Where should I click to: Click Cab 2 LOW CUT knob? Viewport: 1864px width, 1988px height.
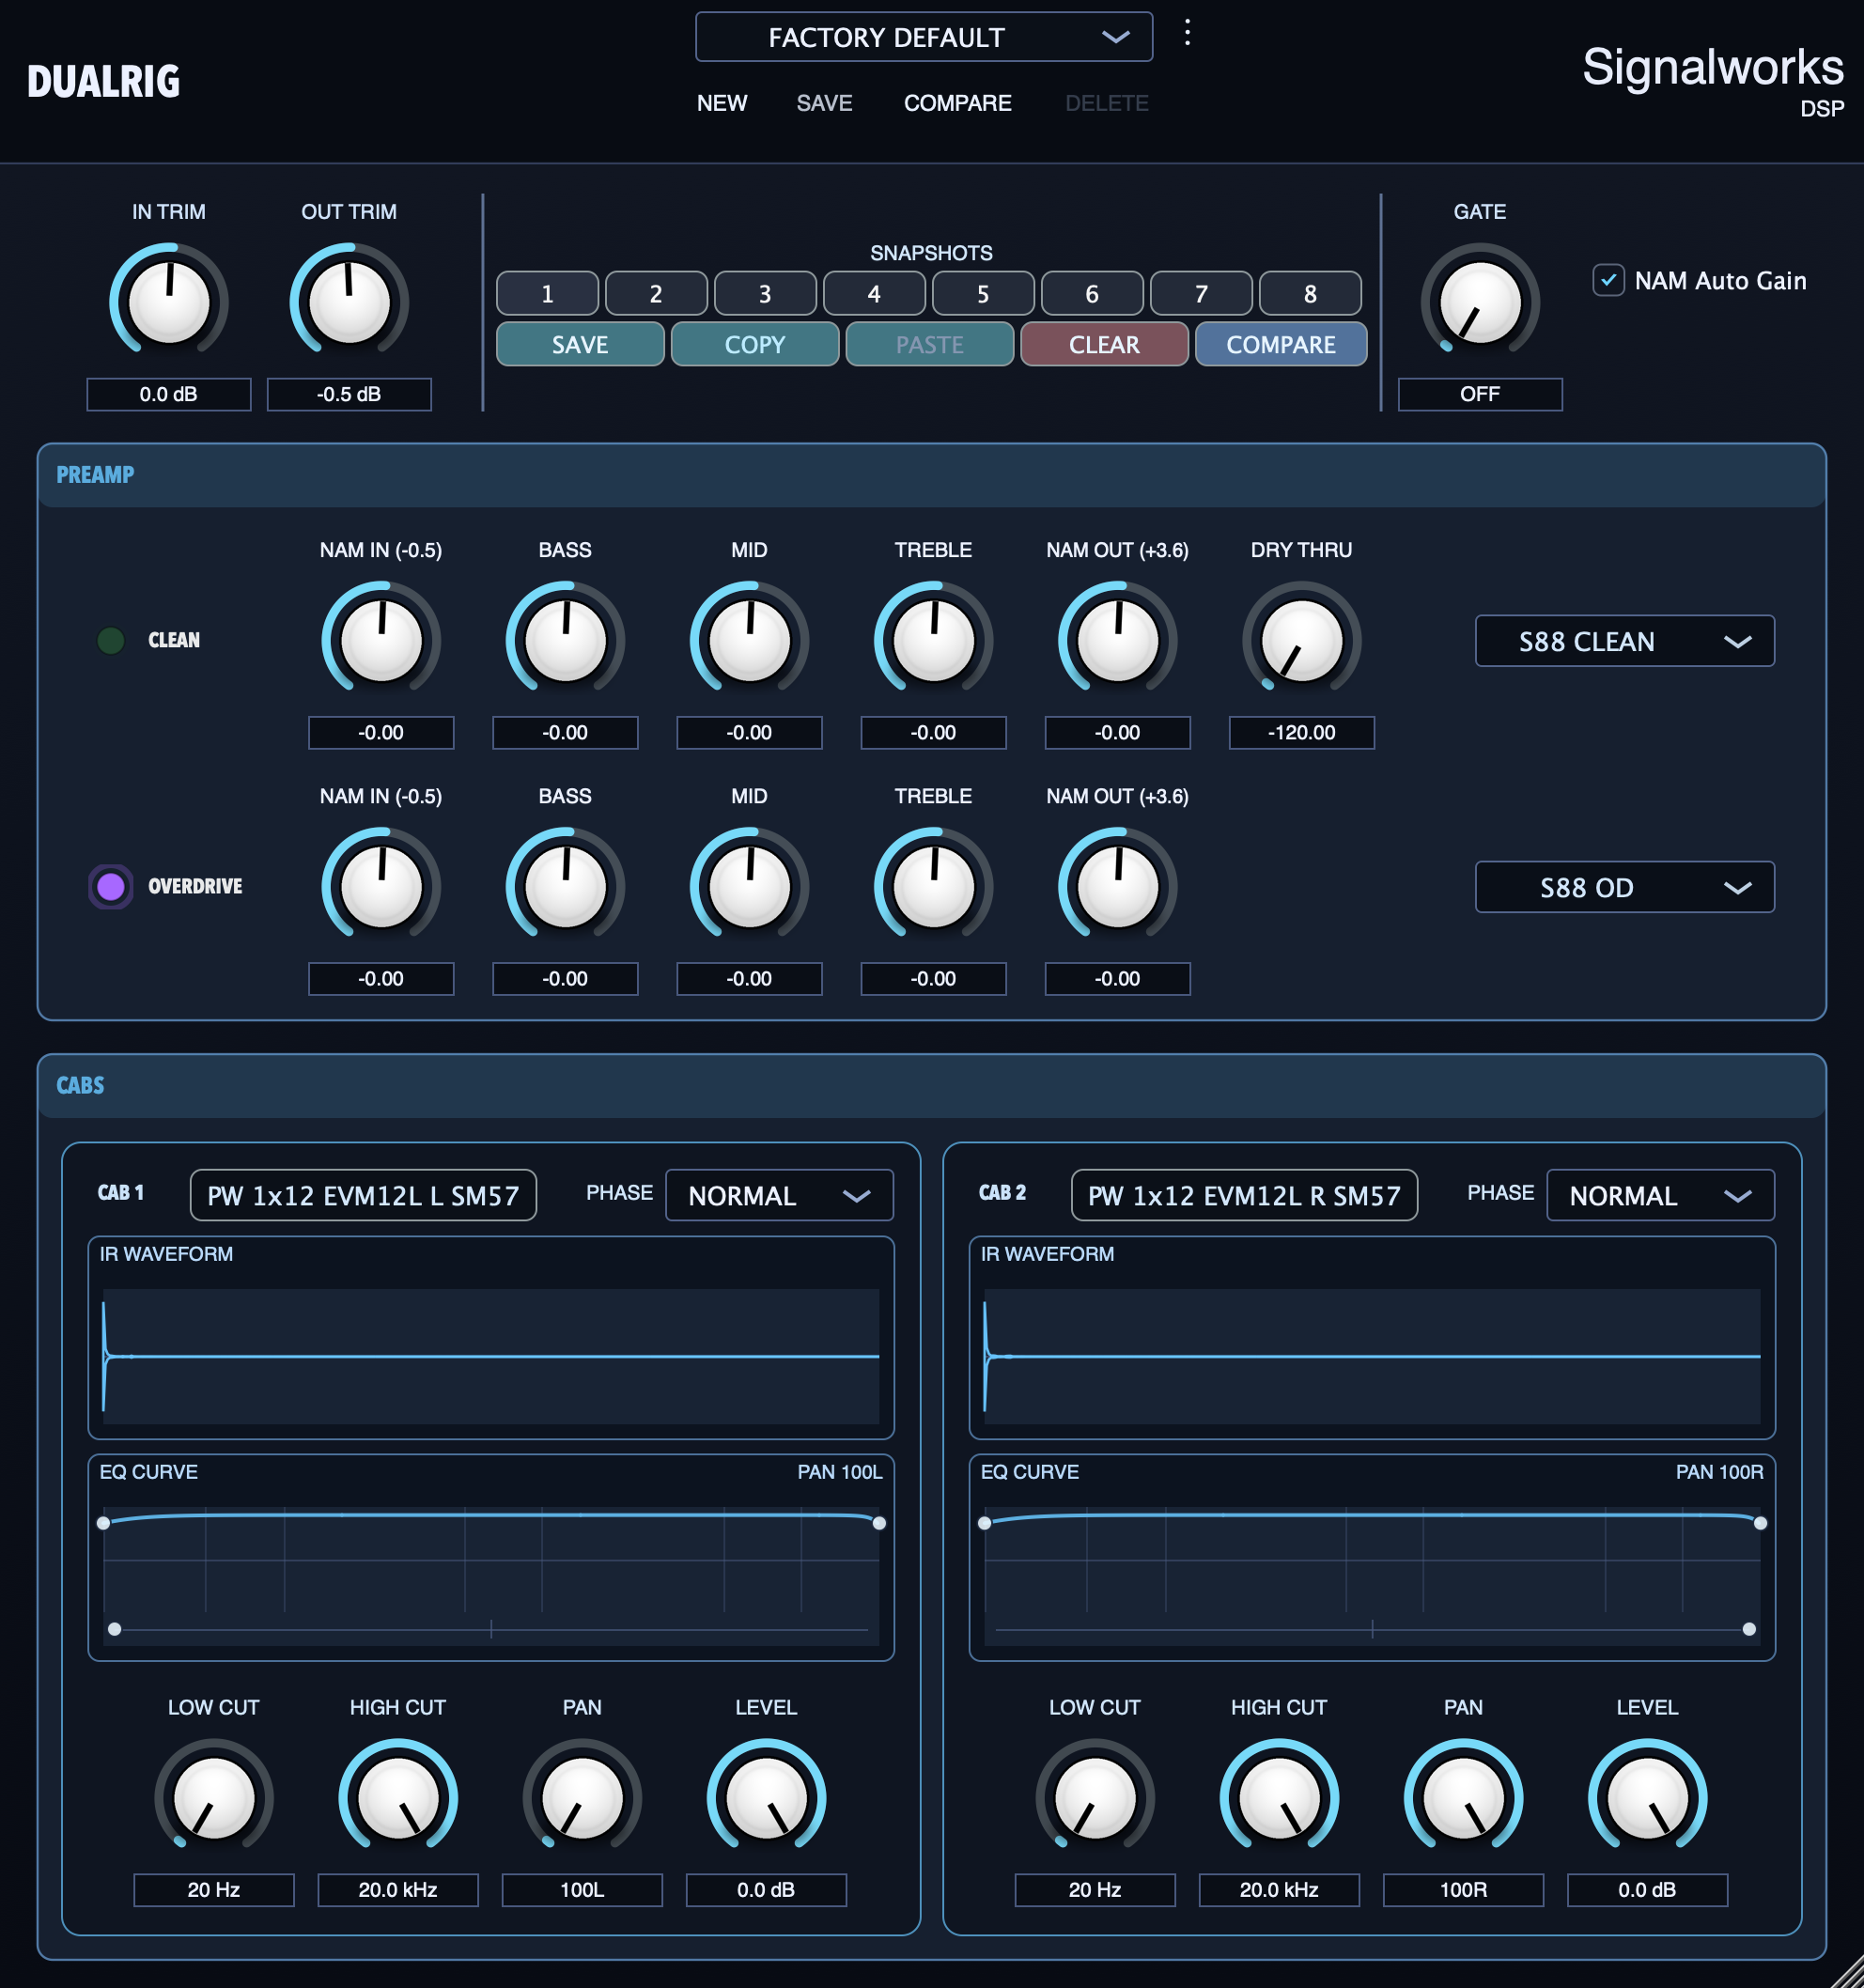(x=1095, y=1798)
